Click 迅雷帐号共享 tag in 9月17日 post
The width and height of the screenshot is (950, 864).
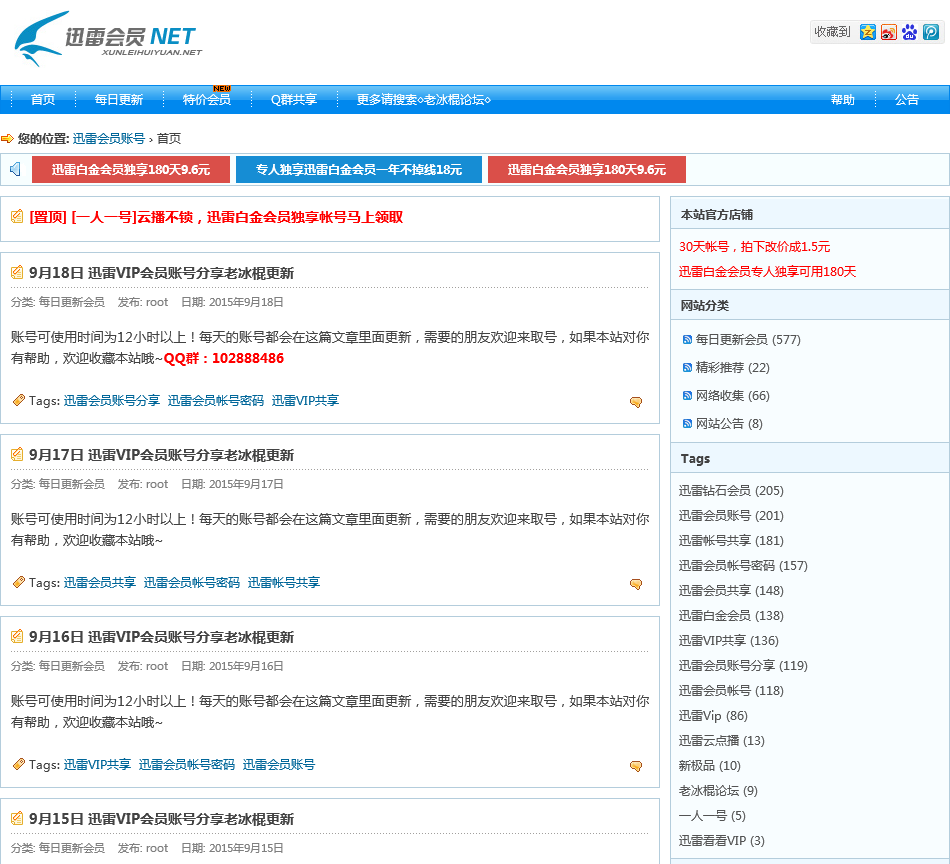tap(284, 582)
